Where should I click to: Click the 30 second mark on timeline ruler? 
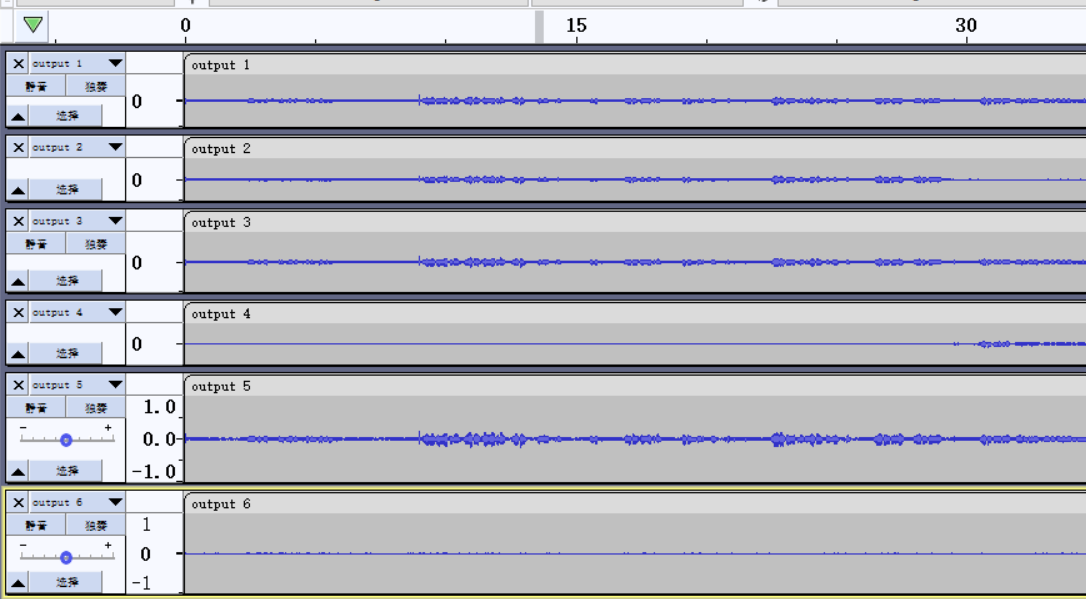pos(966,26)
